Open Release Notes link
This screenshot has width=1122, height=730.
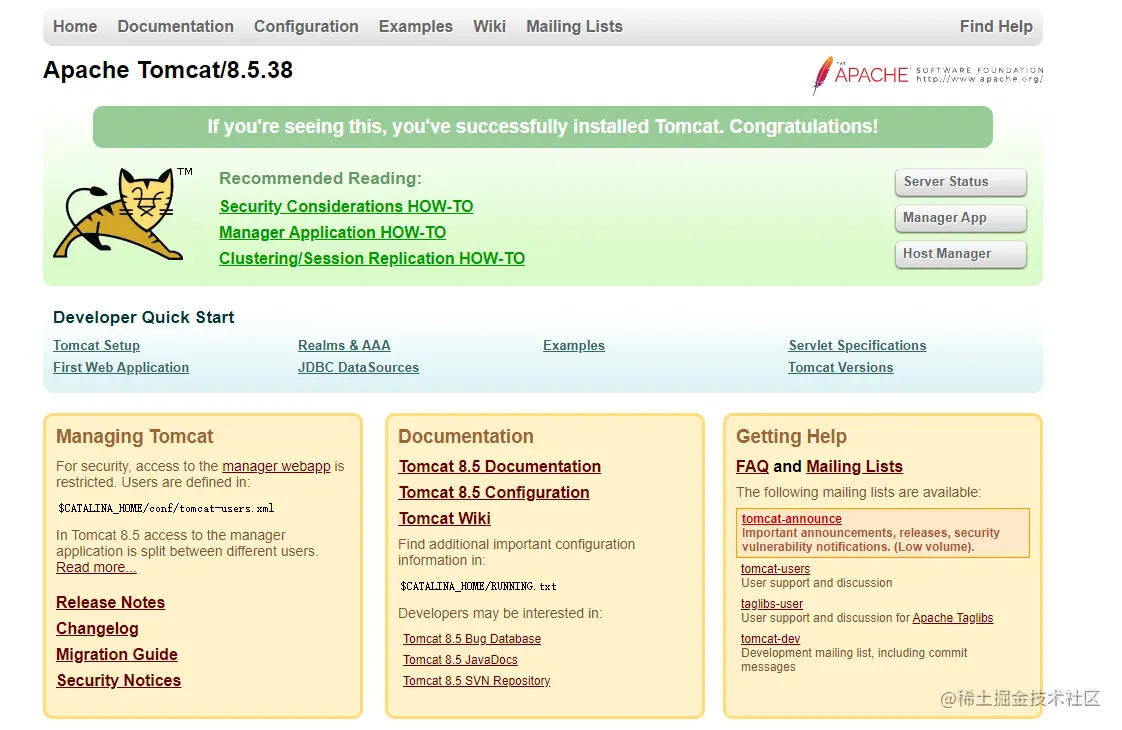111,603
